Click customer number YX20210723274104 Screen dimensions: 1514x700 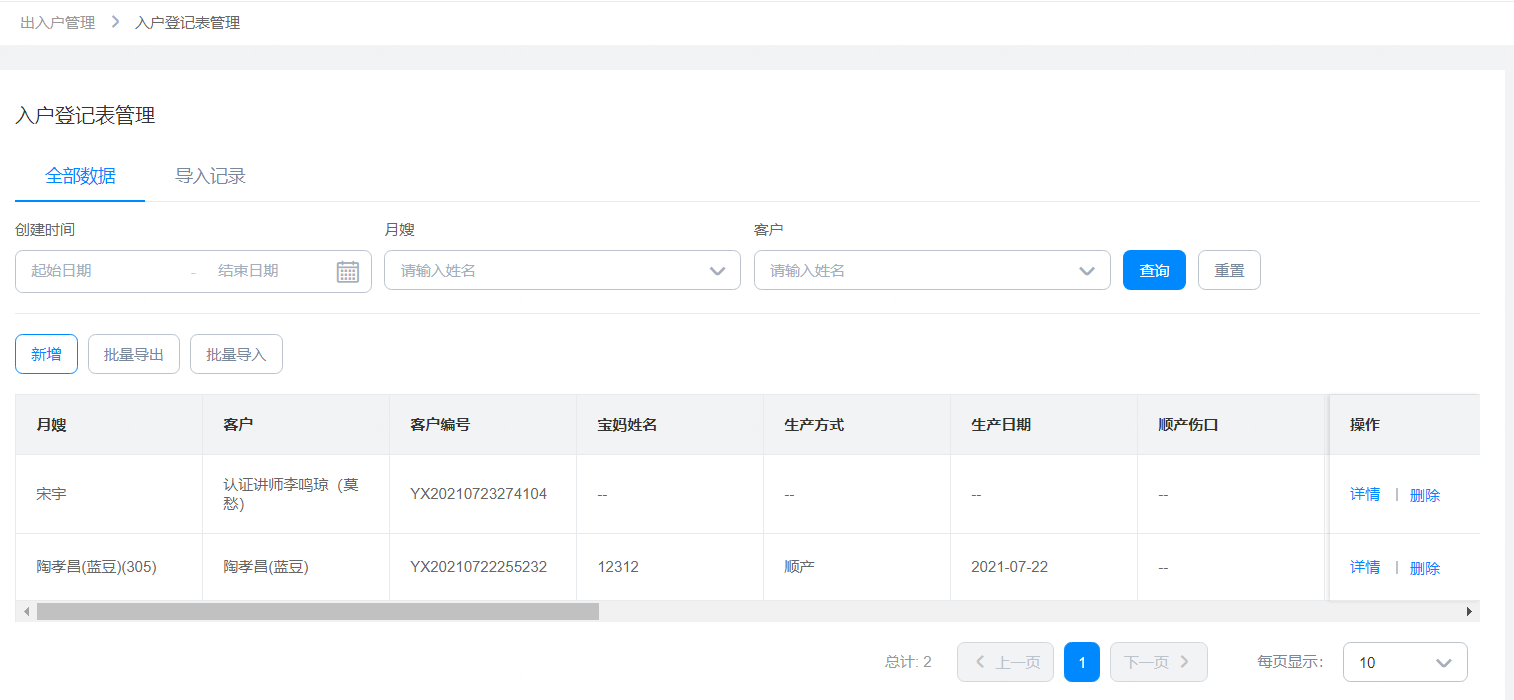[x=478, y=494]
